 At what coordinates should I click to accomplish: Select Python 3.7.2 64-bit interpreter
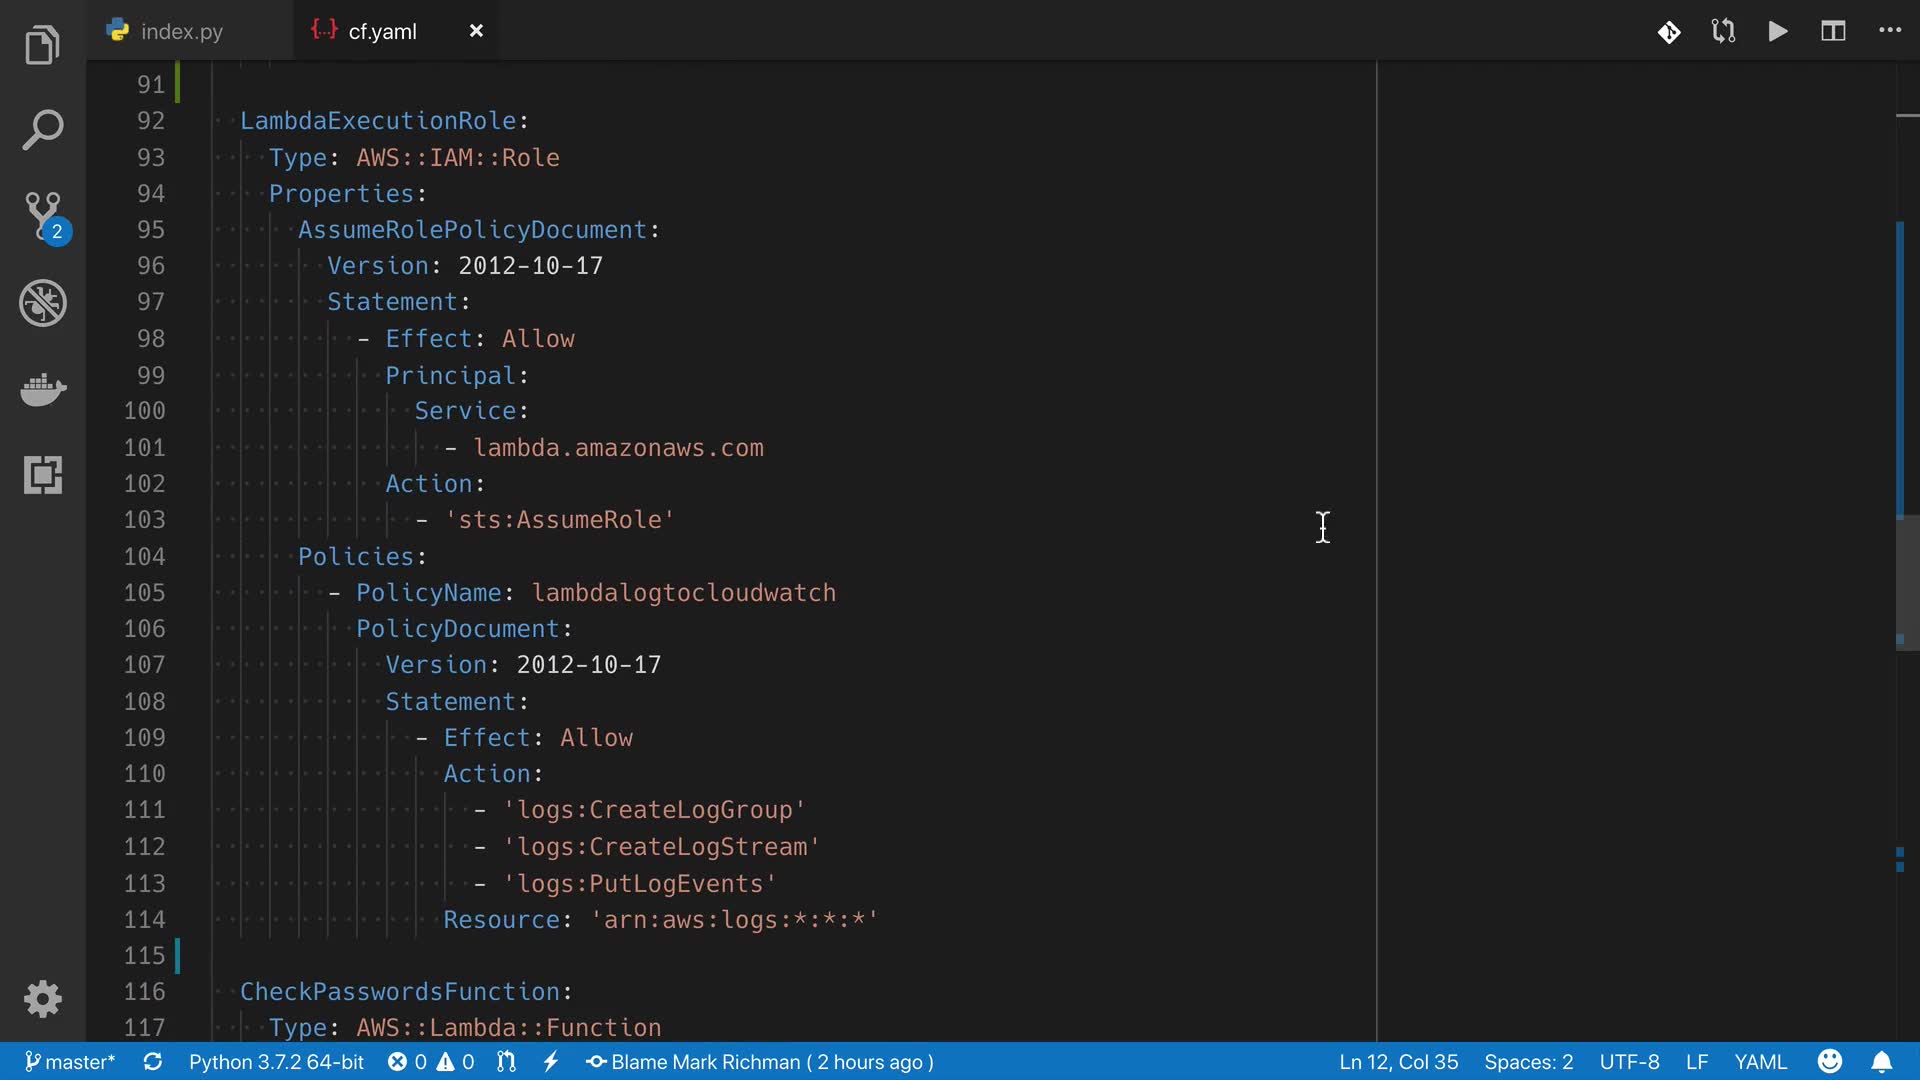(x=276, y=1062)
